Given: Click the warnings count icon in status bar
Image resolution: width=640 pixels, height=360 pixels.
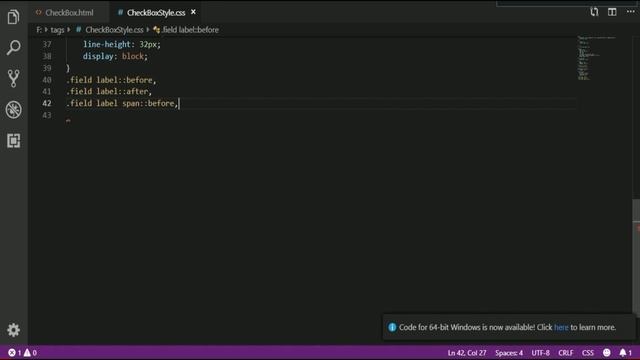Looking at the screenshot, I should click(x=30, y=353).
